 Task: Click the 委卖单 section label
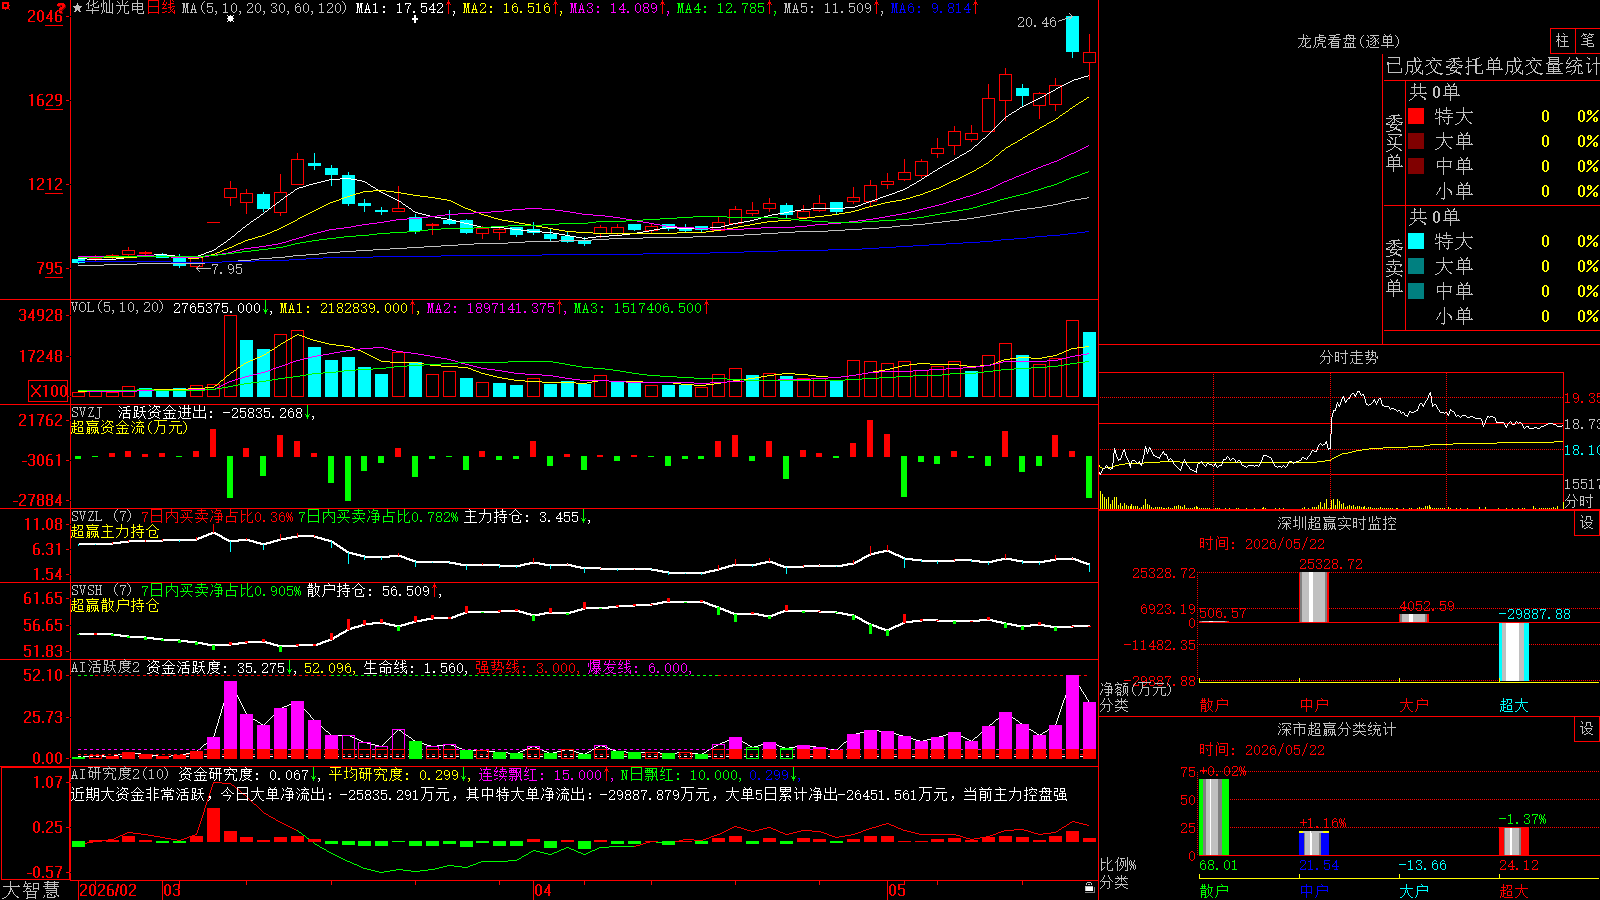pyautogui.click(x=1394, y=267)
